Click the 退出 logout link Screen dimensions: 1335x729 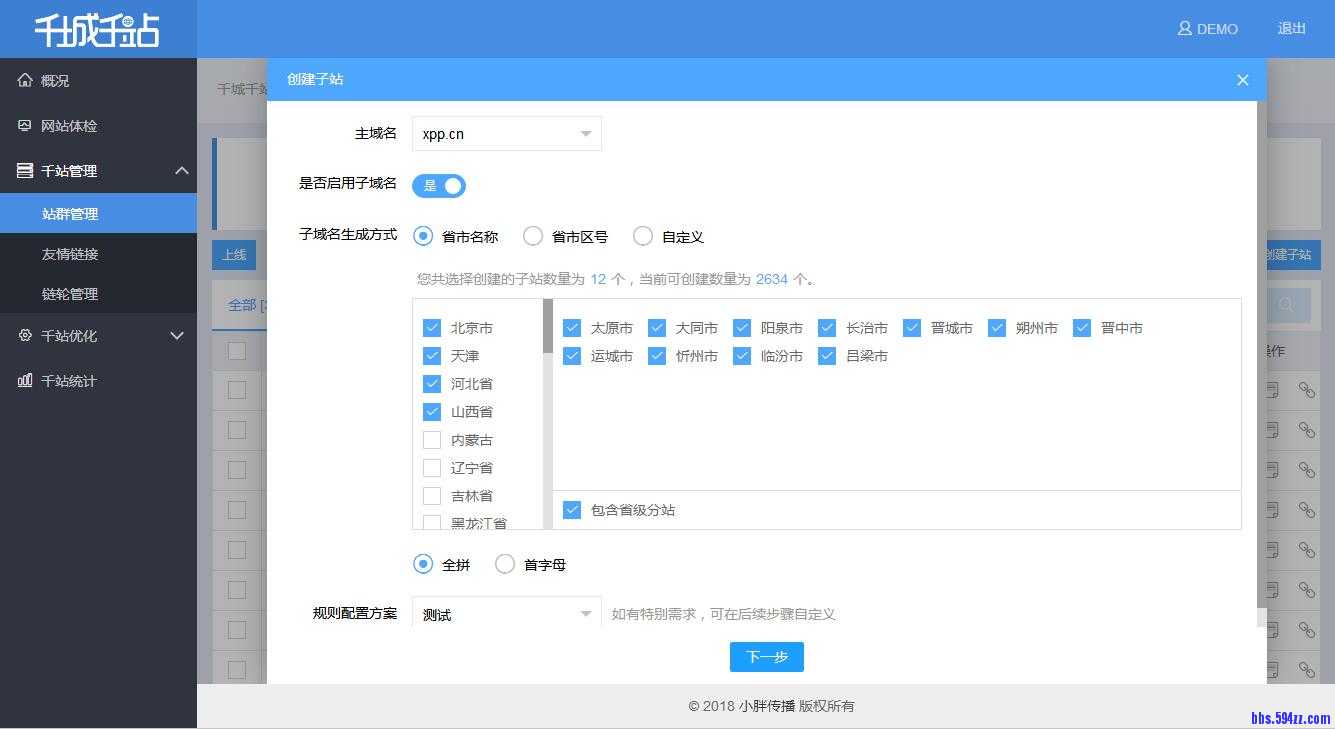[x=1291, y=29]
